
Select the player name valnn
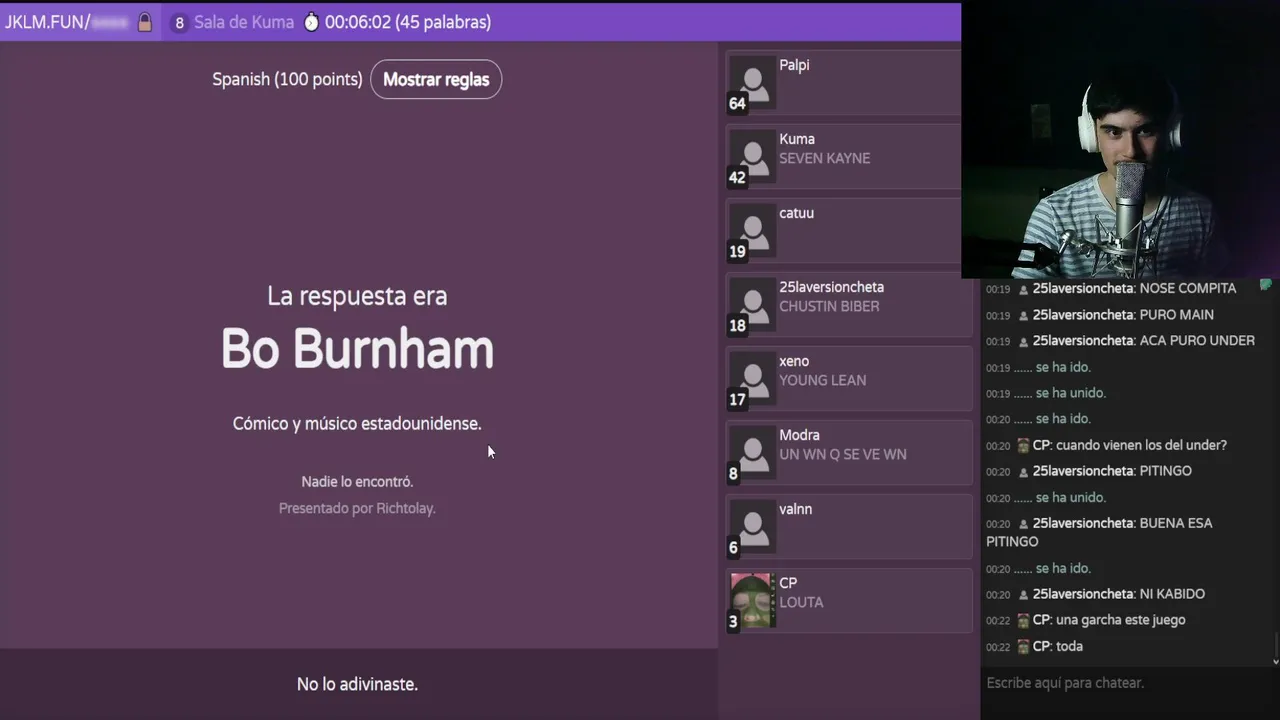coord(795,509)
